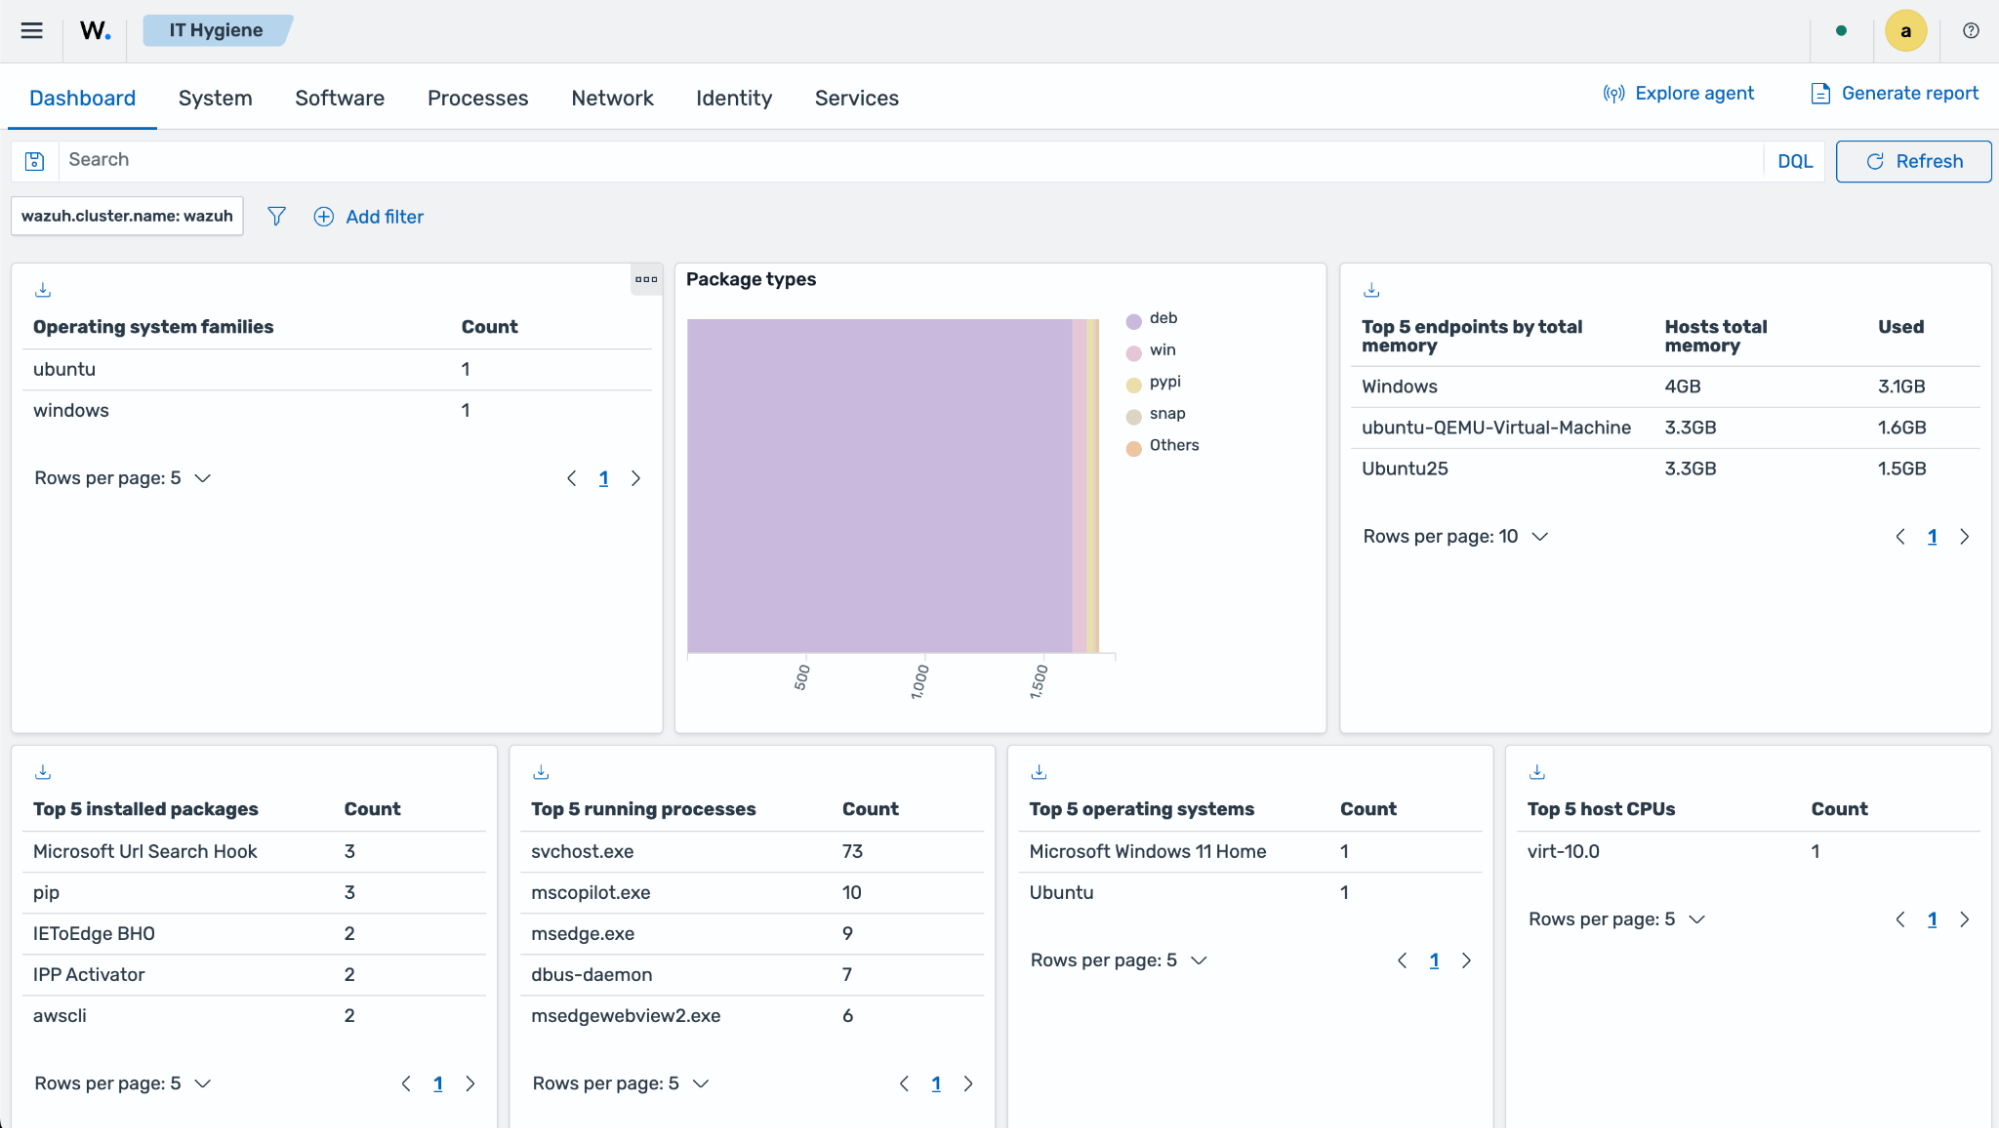1999x1129 pixels.
Task: Click the Operating system families column header
Action: click(x=153, y=327)
